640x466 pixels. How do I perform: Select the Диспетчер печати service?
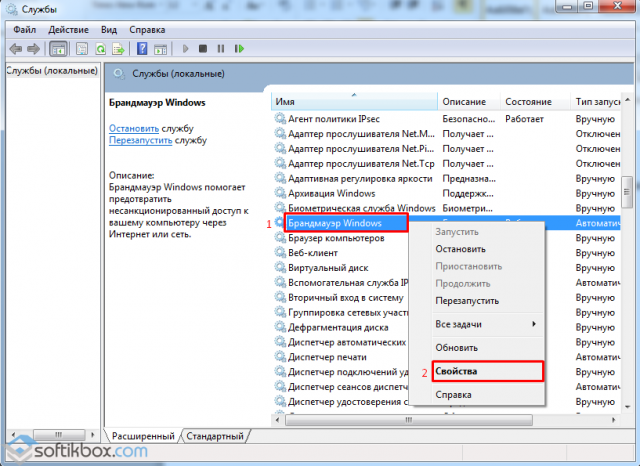[x=327, y=357]
